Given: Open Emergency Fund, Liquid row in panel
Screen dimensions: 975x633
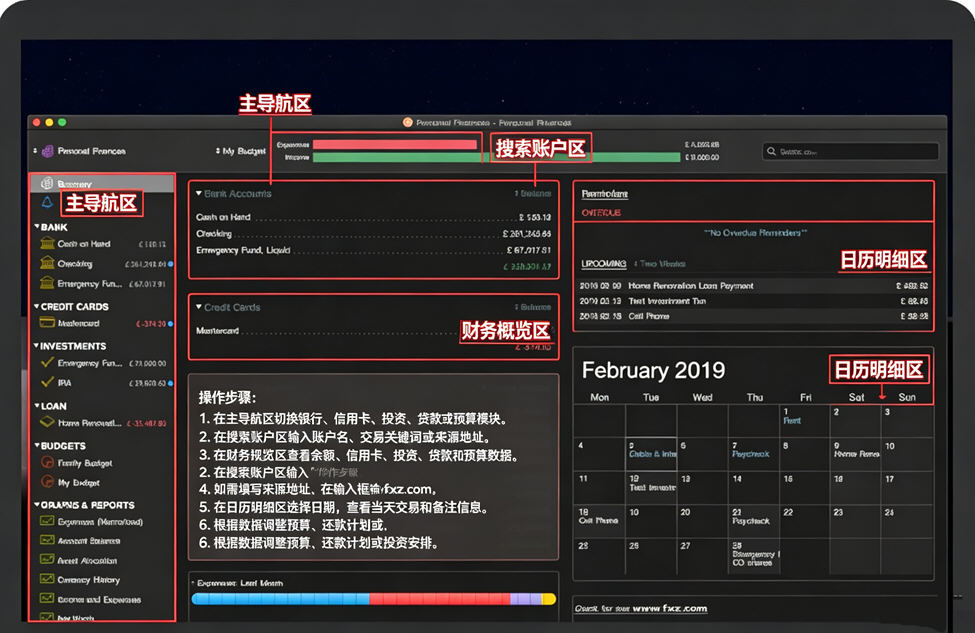Looking at the screenshot, I should (373, 250).
